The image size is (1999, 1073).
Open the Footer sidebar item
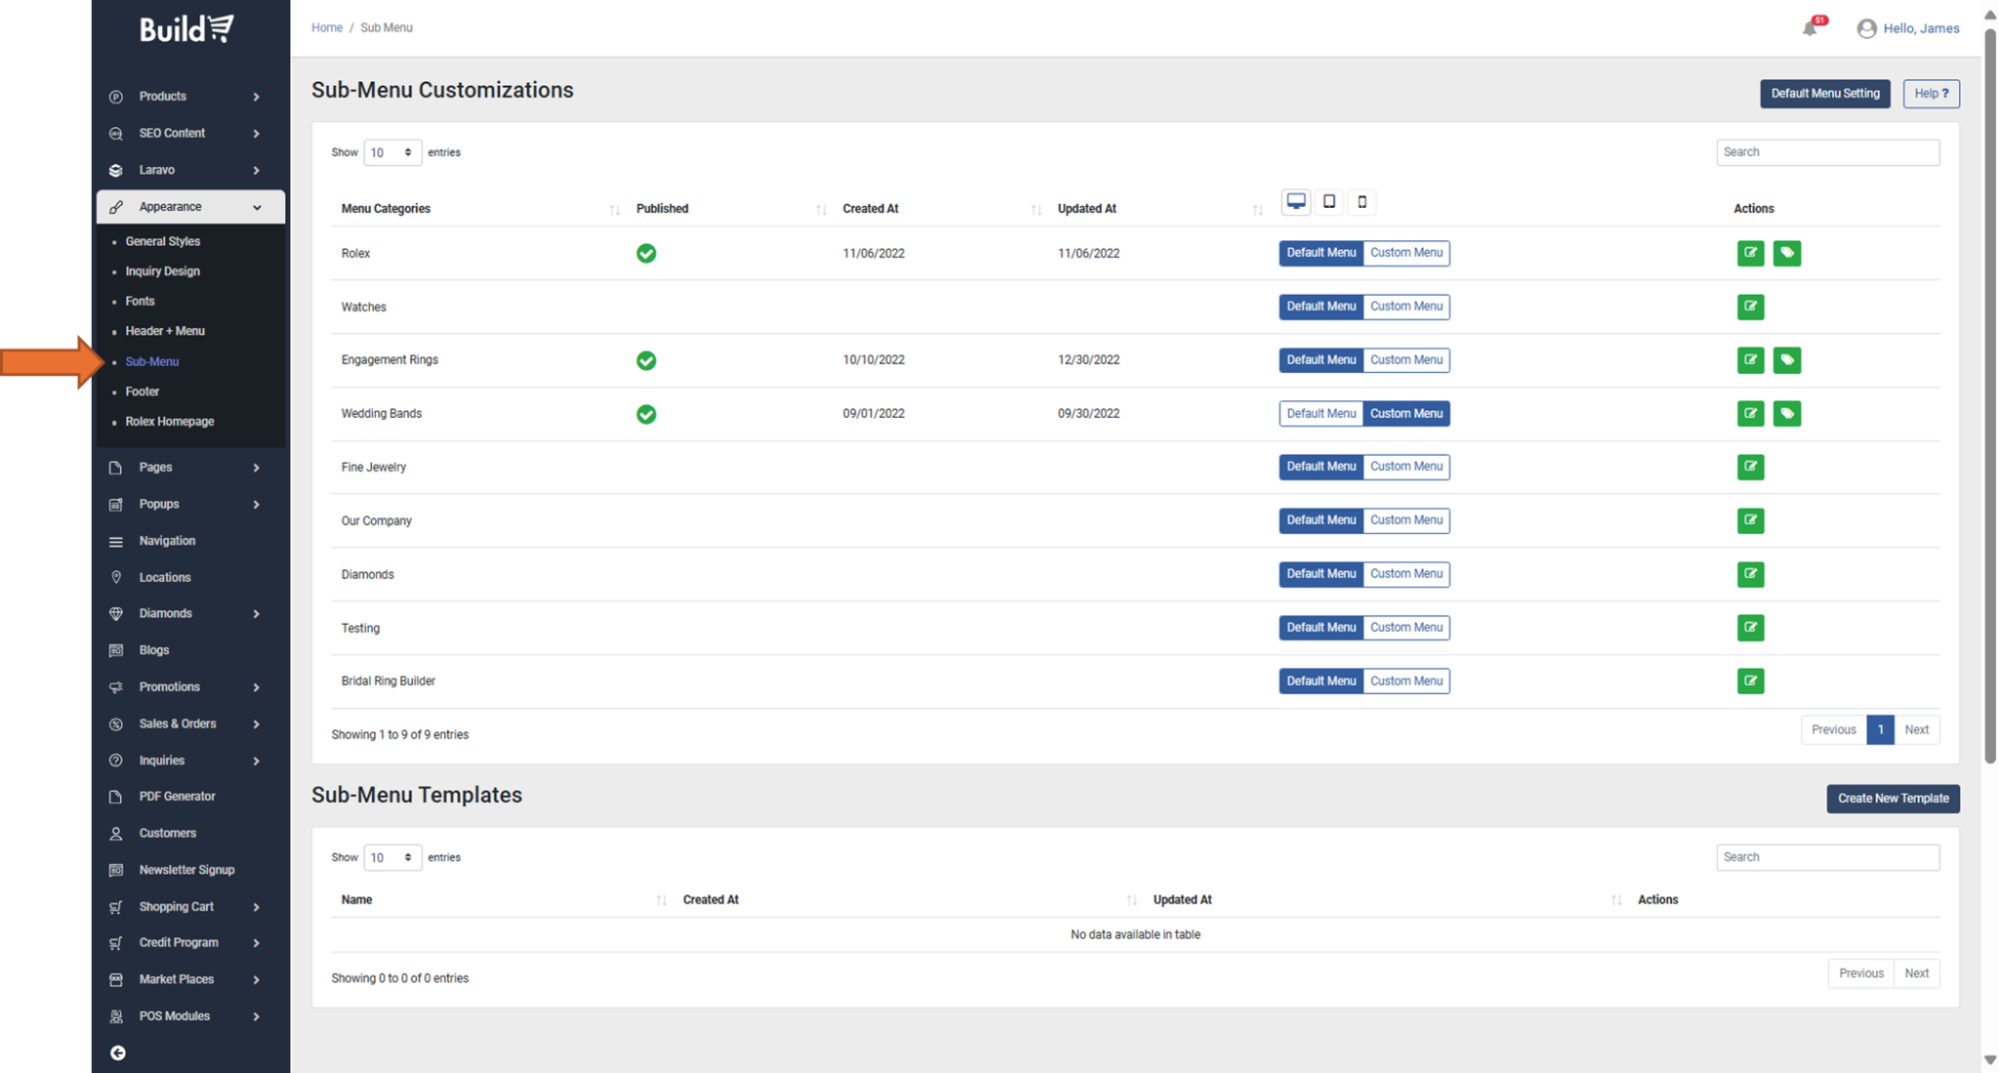point(142,392)
